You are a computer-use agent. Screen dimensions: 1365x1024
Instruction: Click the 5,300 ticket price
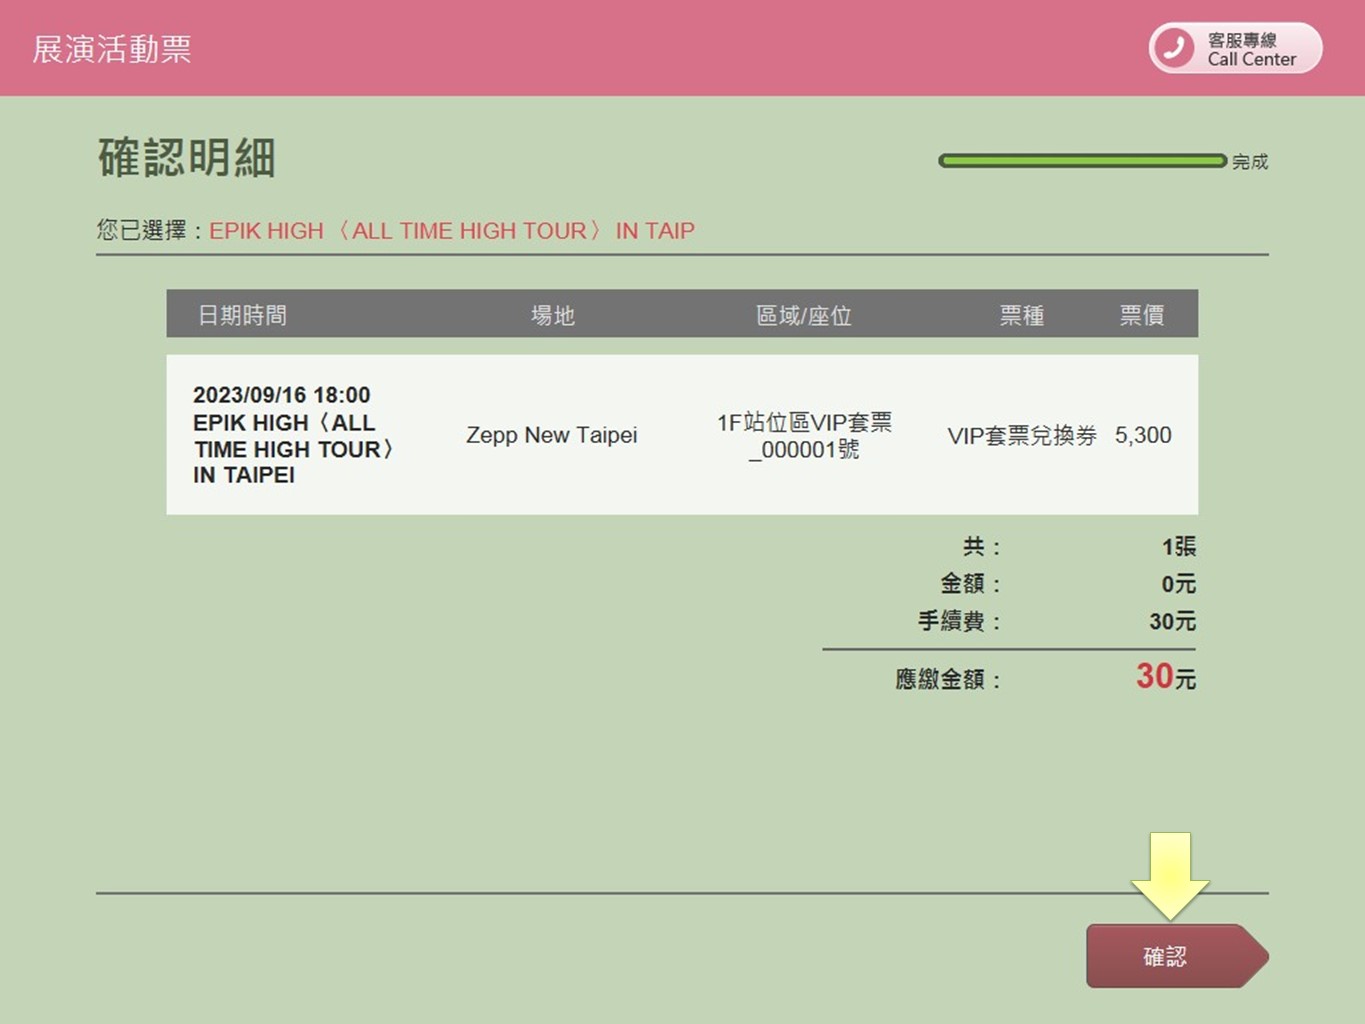(x=1143, y=435)
